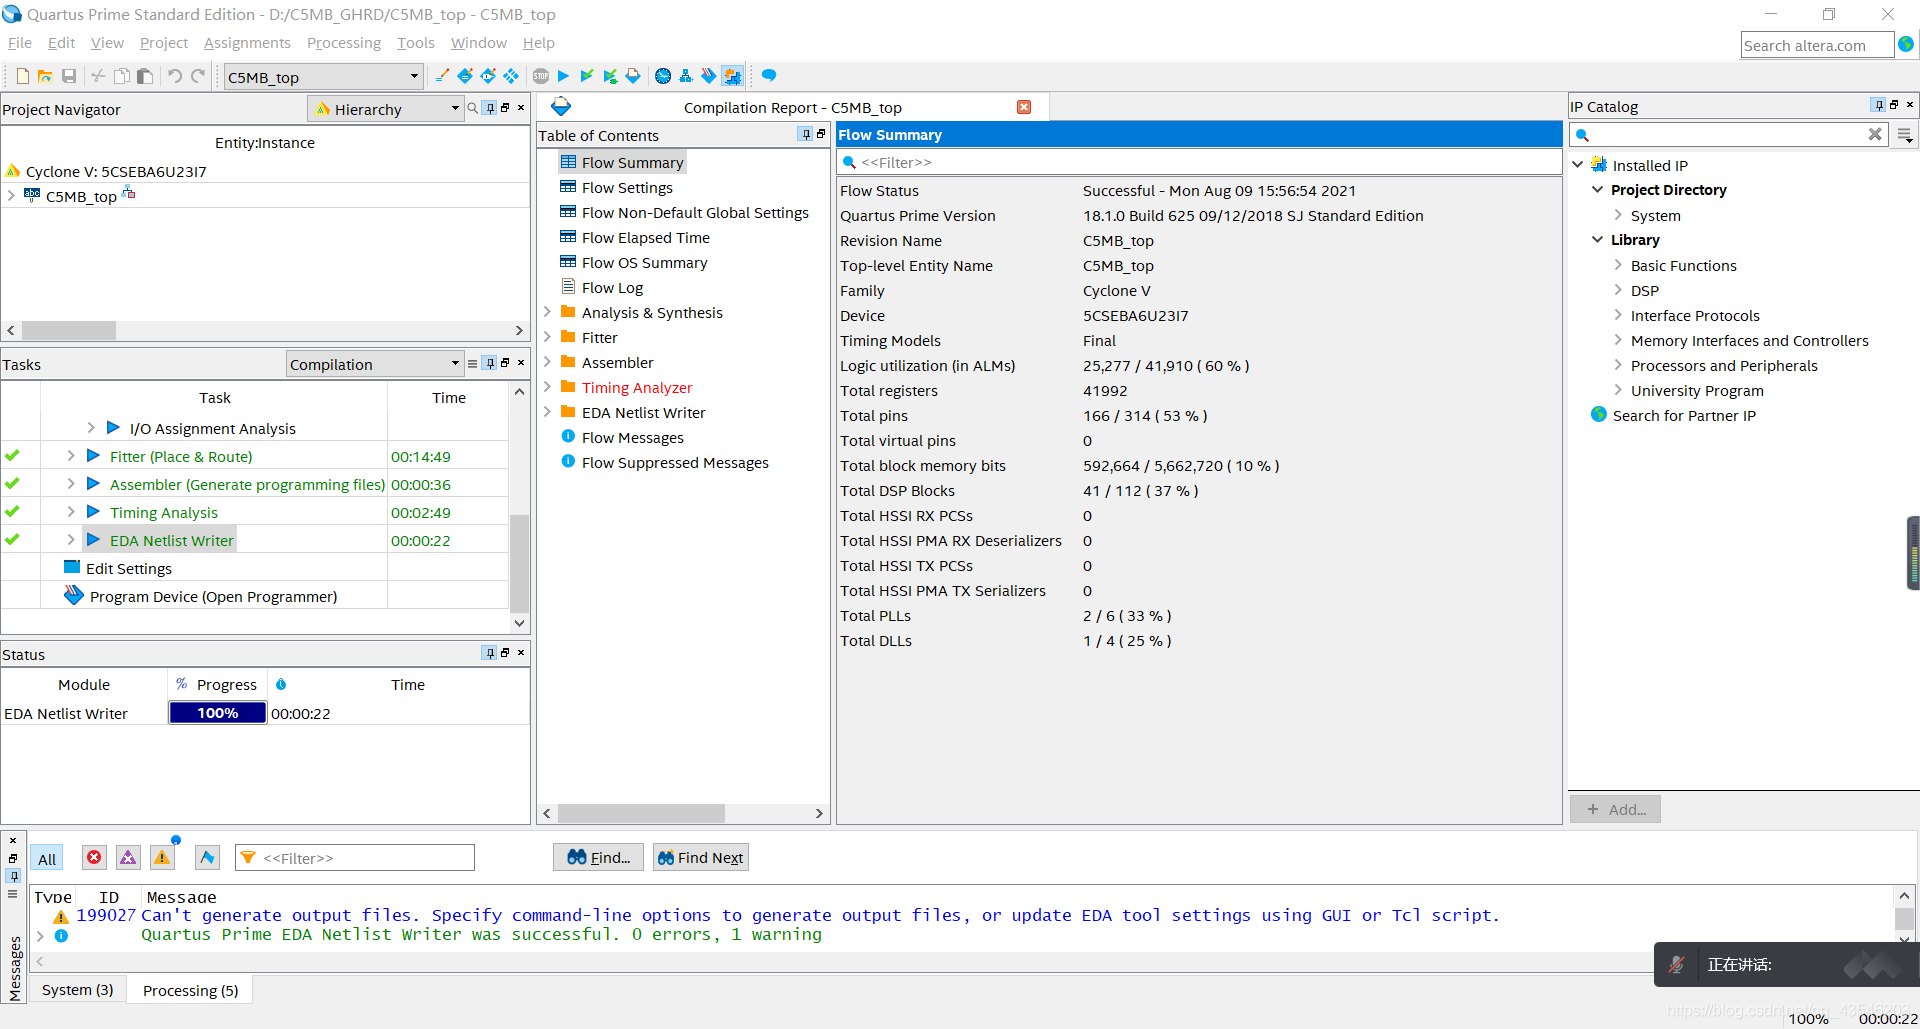Image resolution: width=1920 pixels, height=1029 pixels.
Task: Toggle error messages filter button
Action: click(x=94, y=857)
